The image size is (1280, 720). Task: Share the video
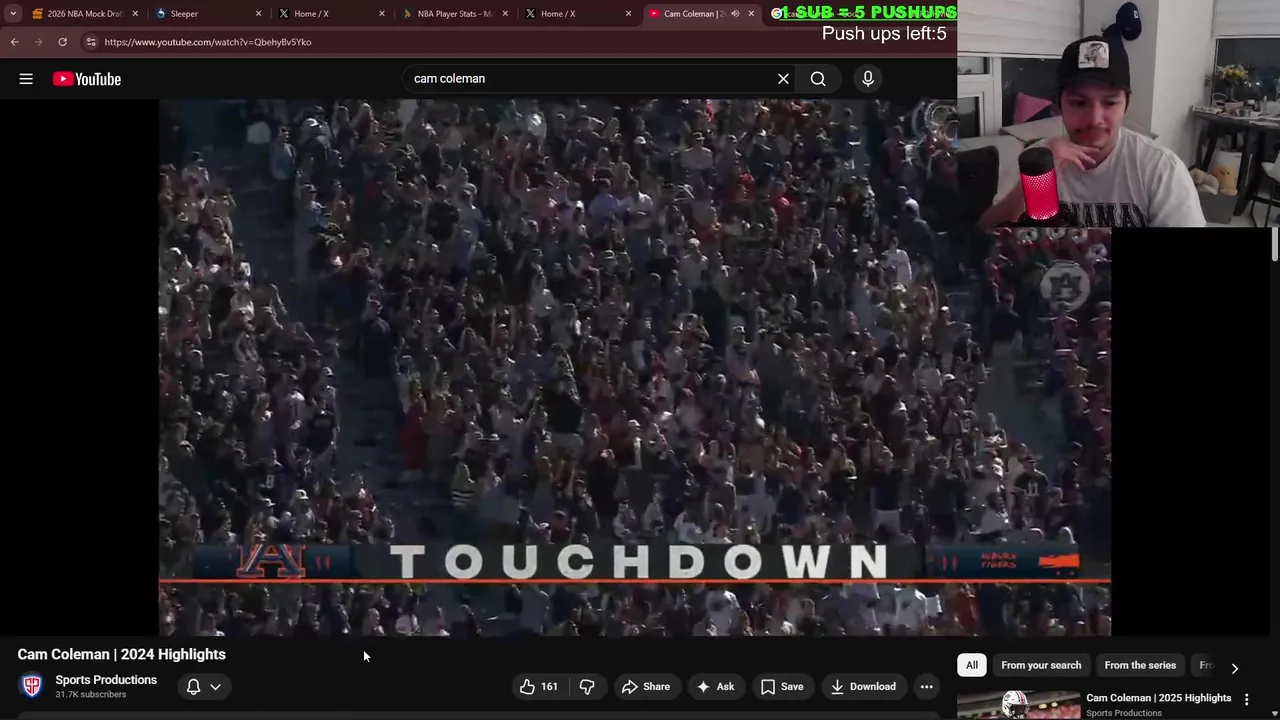[x=645, y=686]
